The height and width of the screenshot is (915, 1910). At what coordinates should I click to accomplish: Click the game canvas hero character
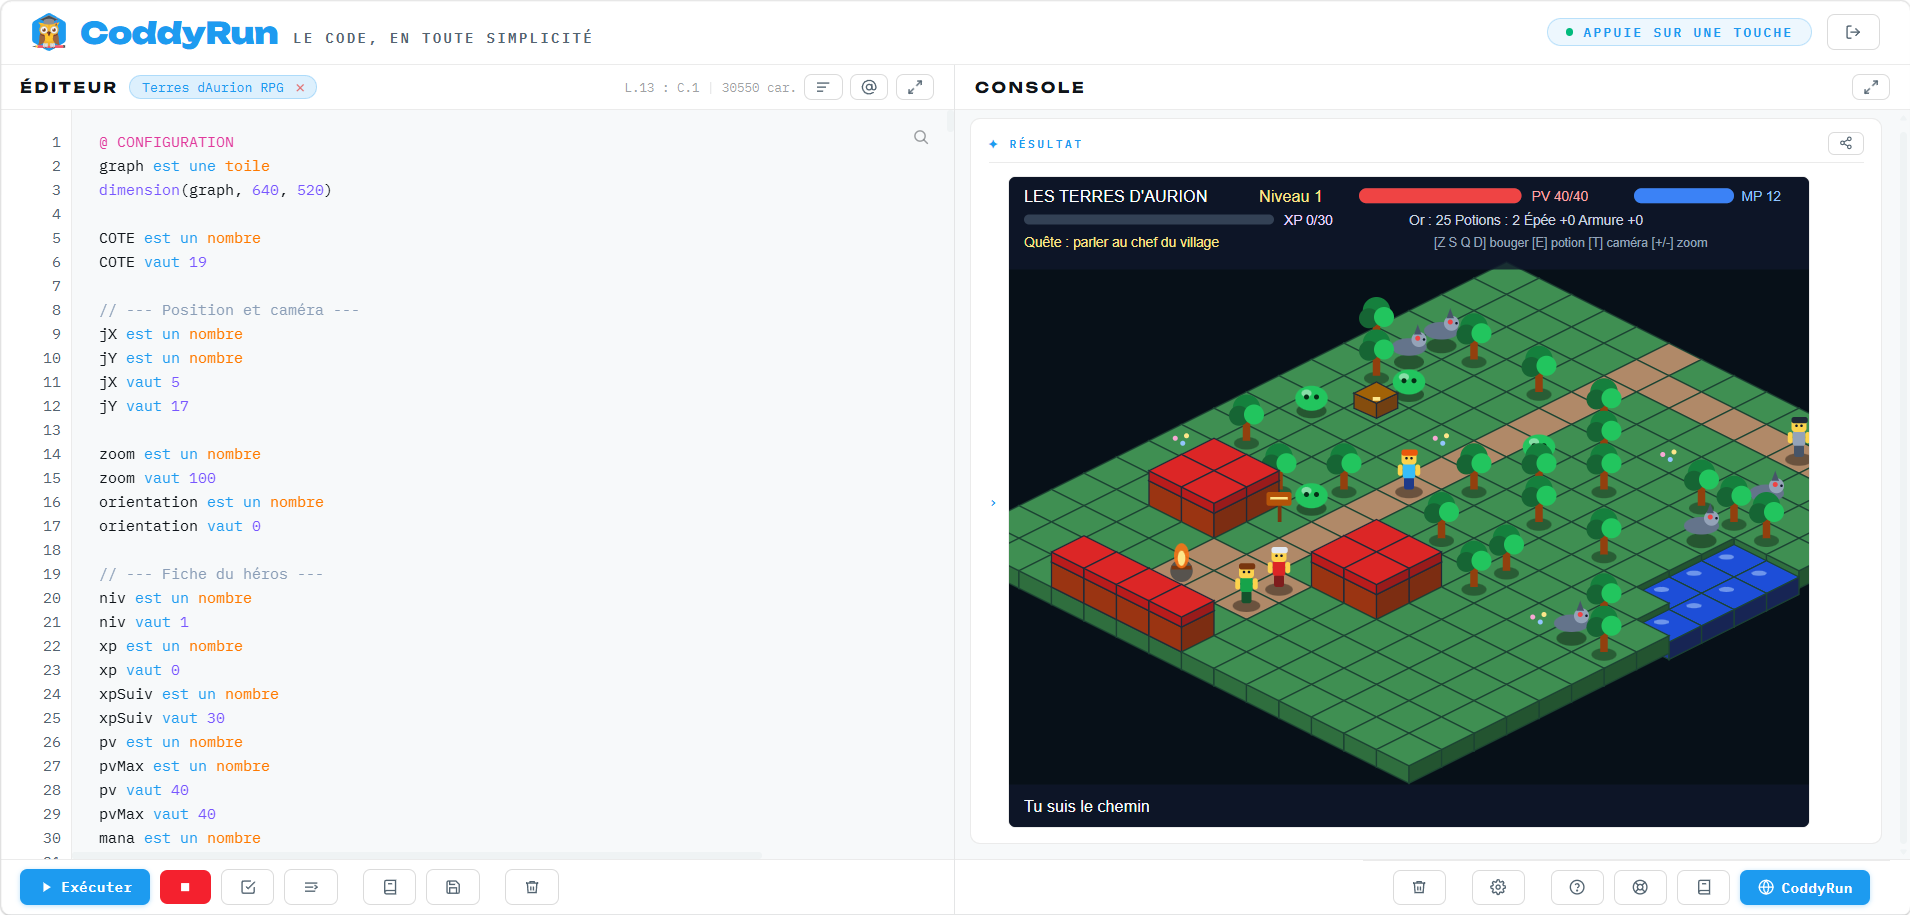pyautogui.click(x=1409, y=472)
